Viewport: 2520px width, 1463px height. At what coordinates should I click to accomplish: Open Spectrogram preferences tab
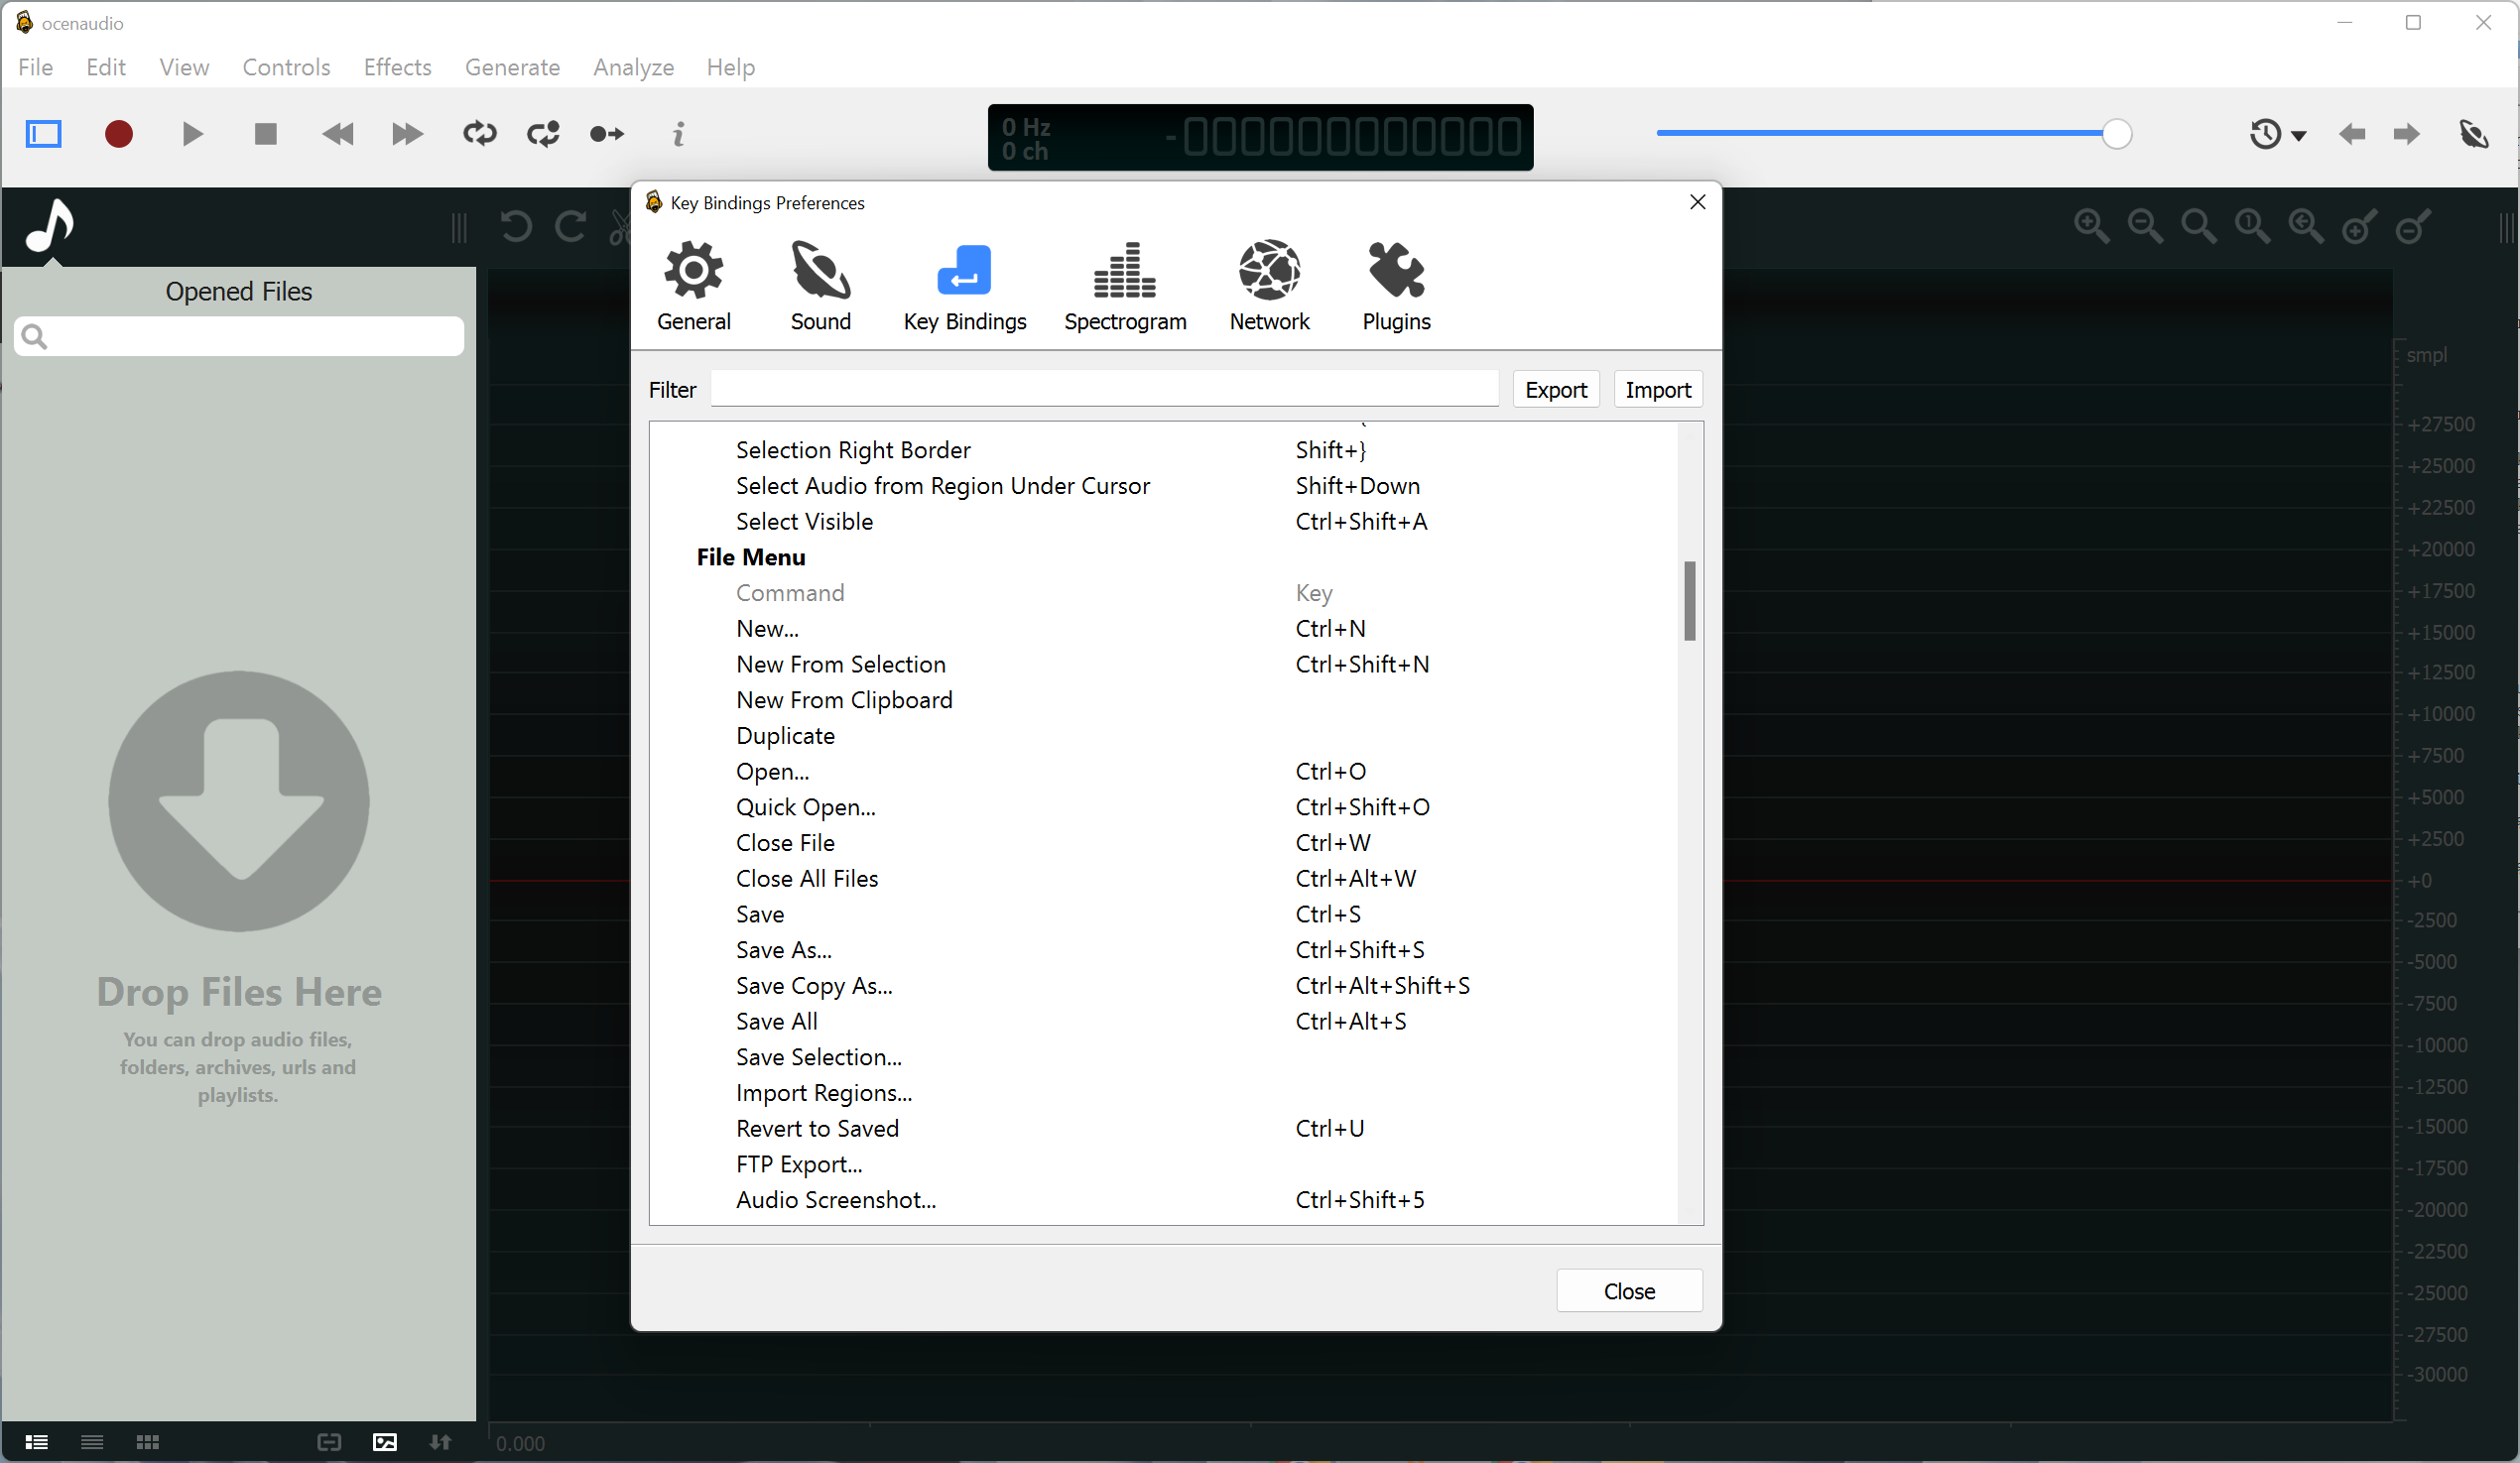(1125, 284)
